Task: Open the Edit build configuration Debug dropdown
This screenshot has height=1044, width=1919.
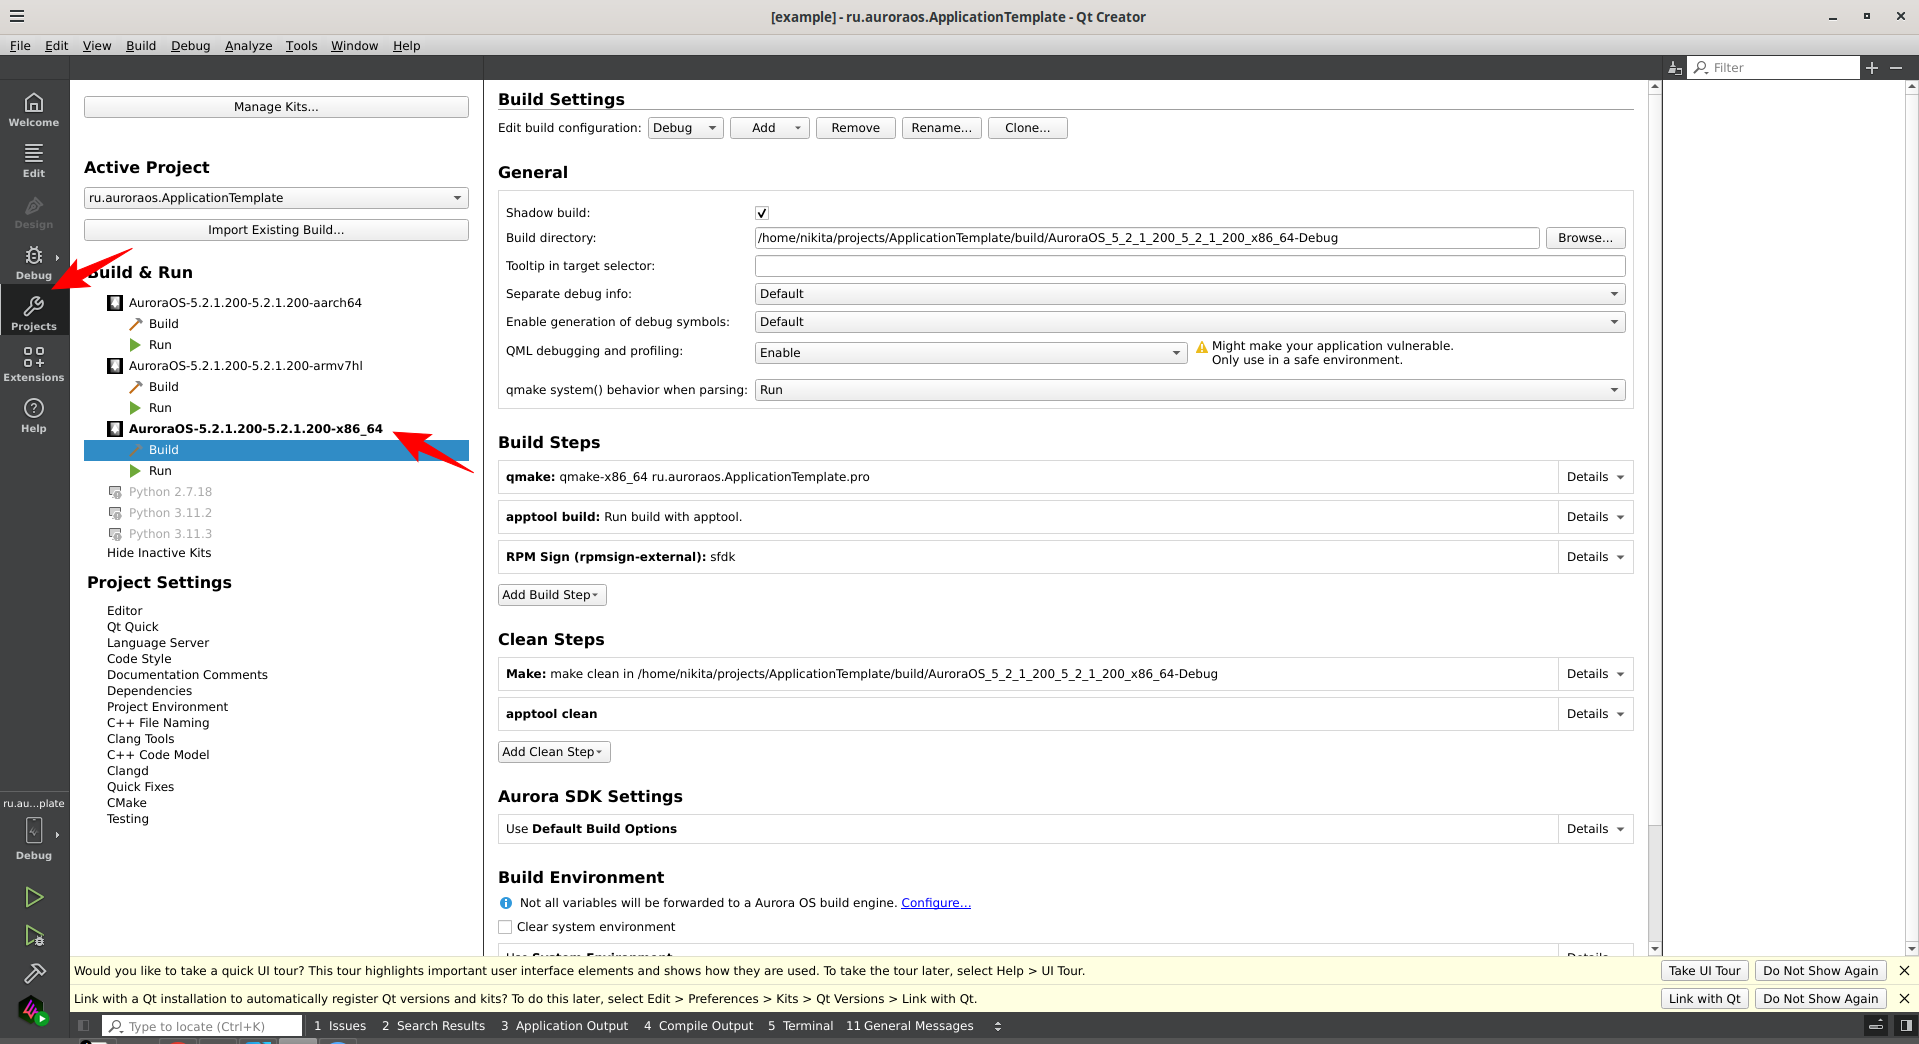Action: pyautogui.click(x=686, y=128)
